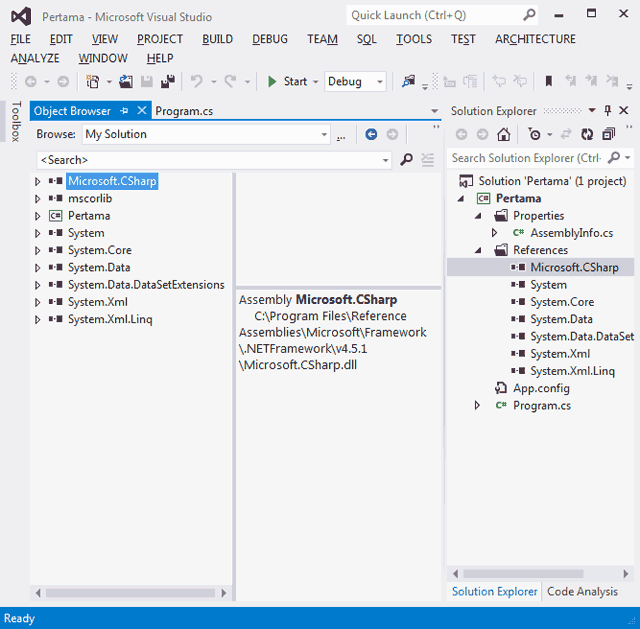Image resolution: width=640 pixels, height=629 pixels.
Task: Expand Program.cs in Solution Explorer
Action: coord(477,405)
